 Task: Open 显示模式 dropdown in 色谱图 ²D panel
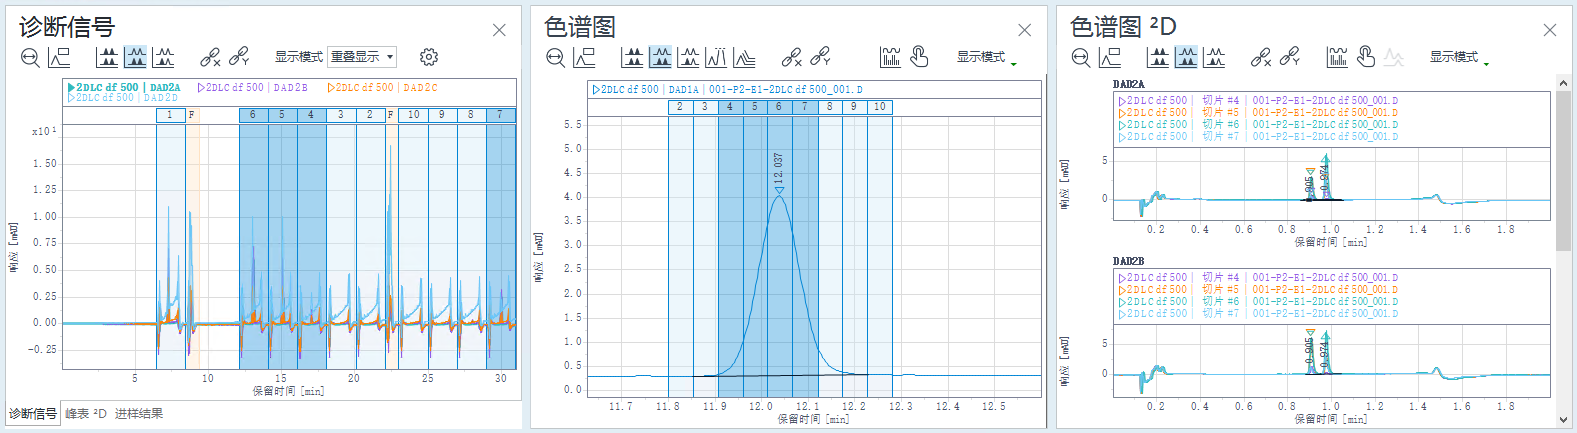[x=1459, y=57]
